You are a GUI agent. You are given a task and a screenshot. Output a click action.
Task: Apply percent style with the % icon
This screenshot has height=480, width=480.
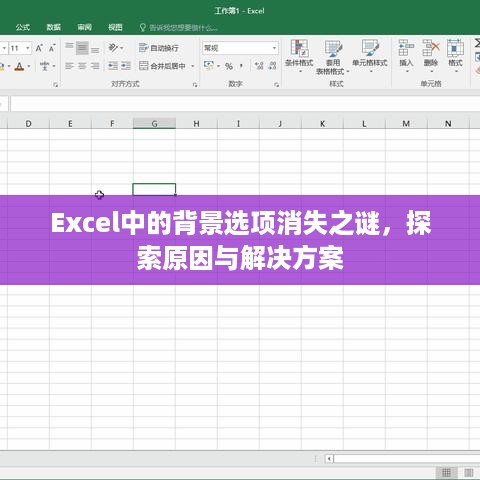click(229, 66)
